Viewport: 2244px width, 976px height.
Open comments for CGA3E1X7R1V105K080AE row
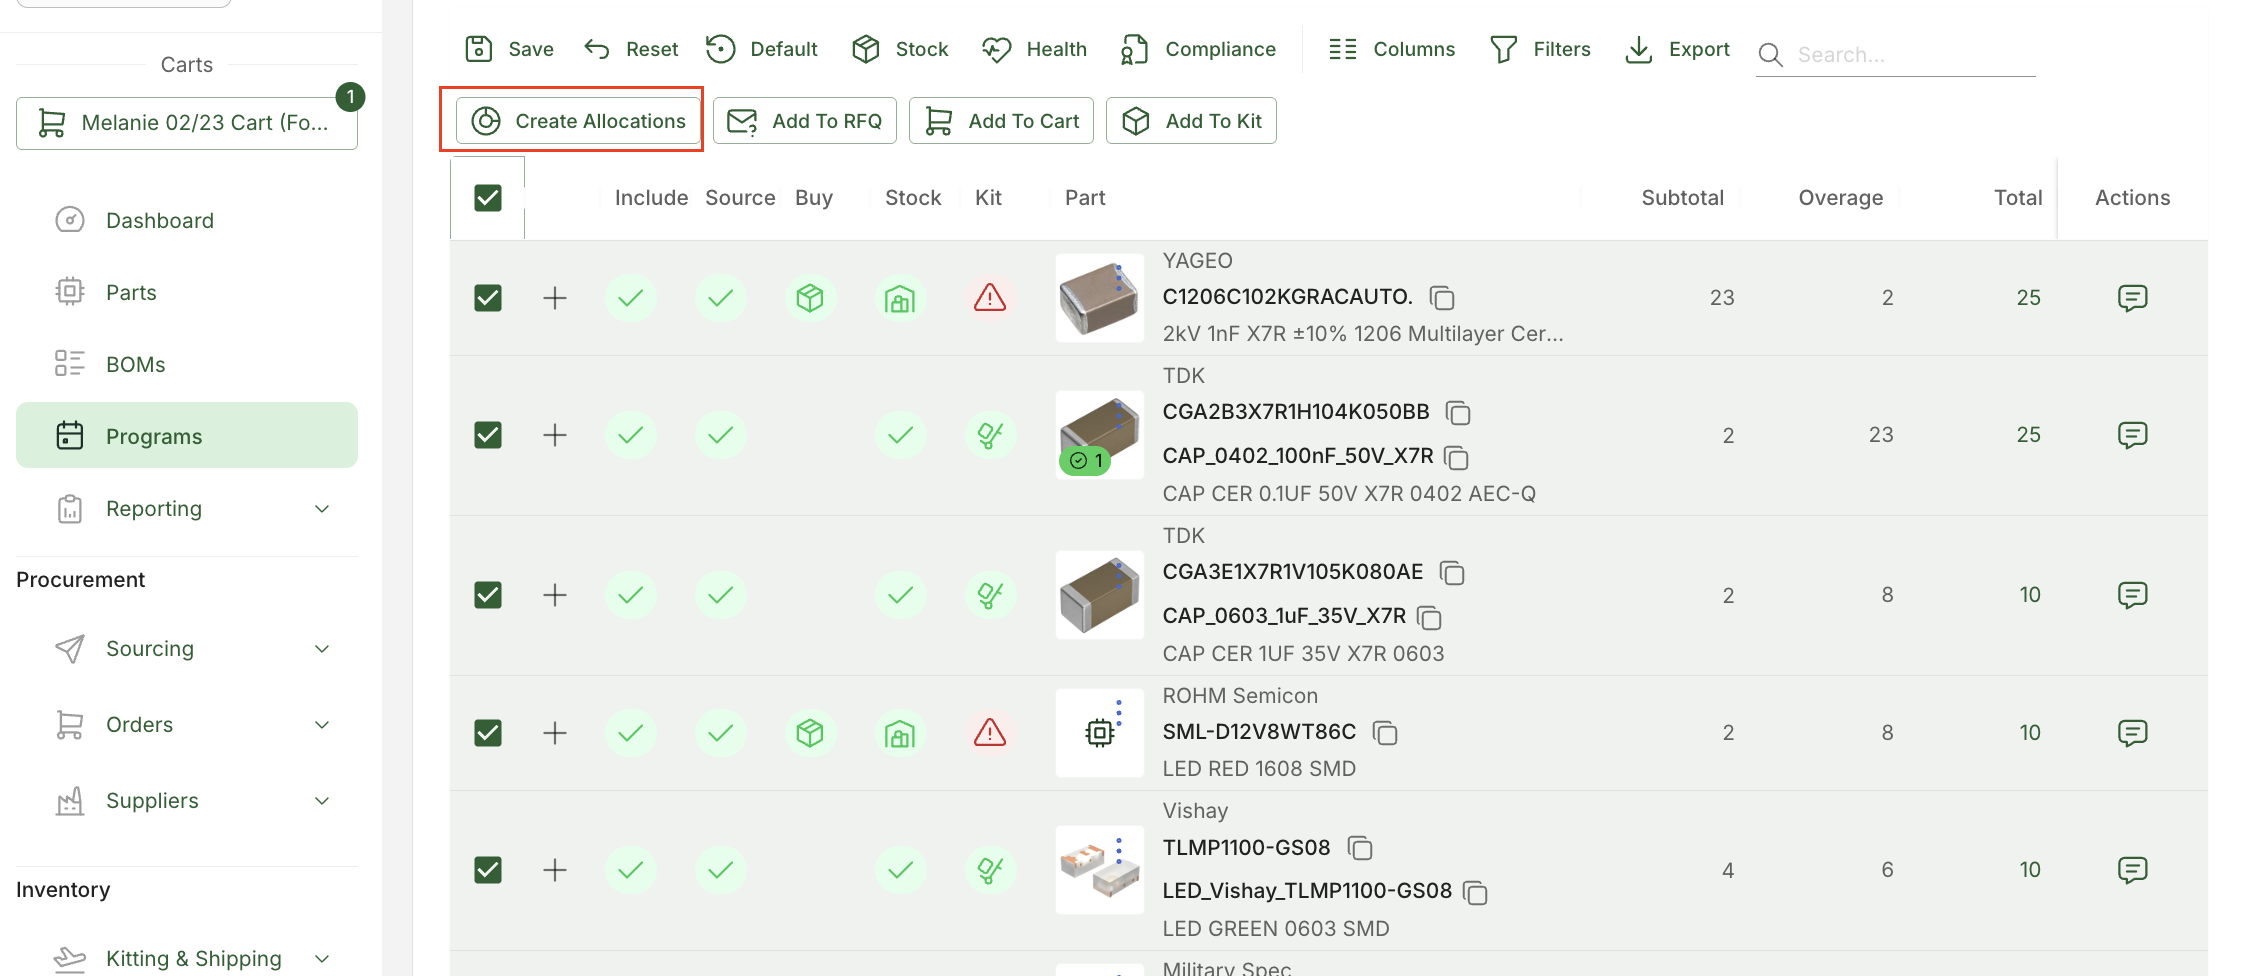(x=2132, y=595)
